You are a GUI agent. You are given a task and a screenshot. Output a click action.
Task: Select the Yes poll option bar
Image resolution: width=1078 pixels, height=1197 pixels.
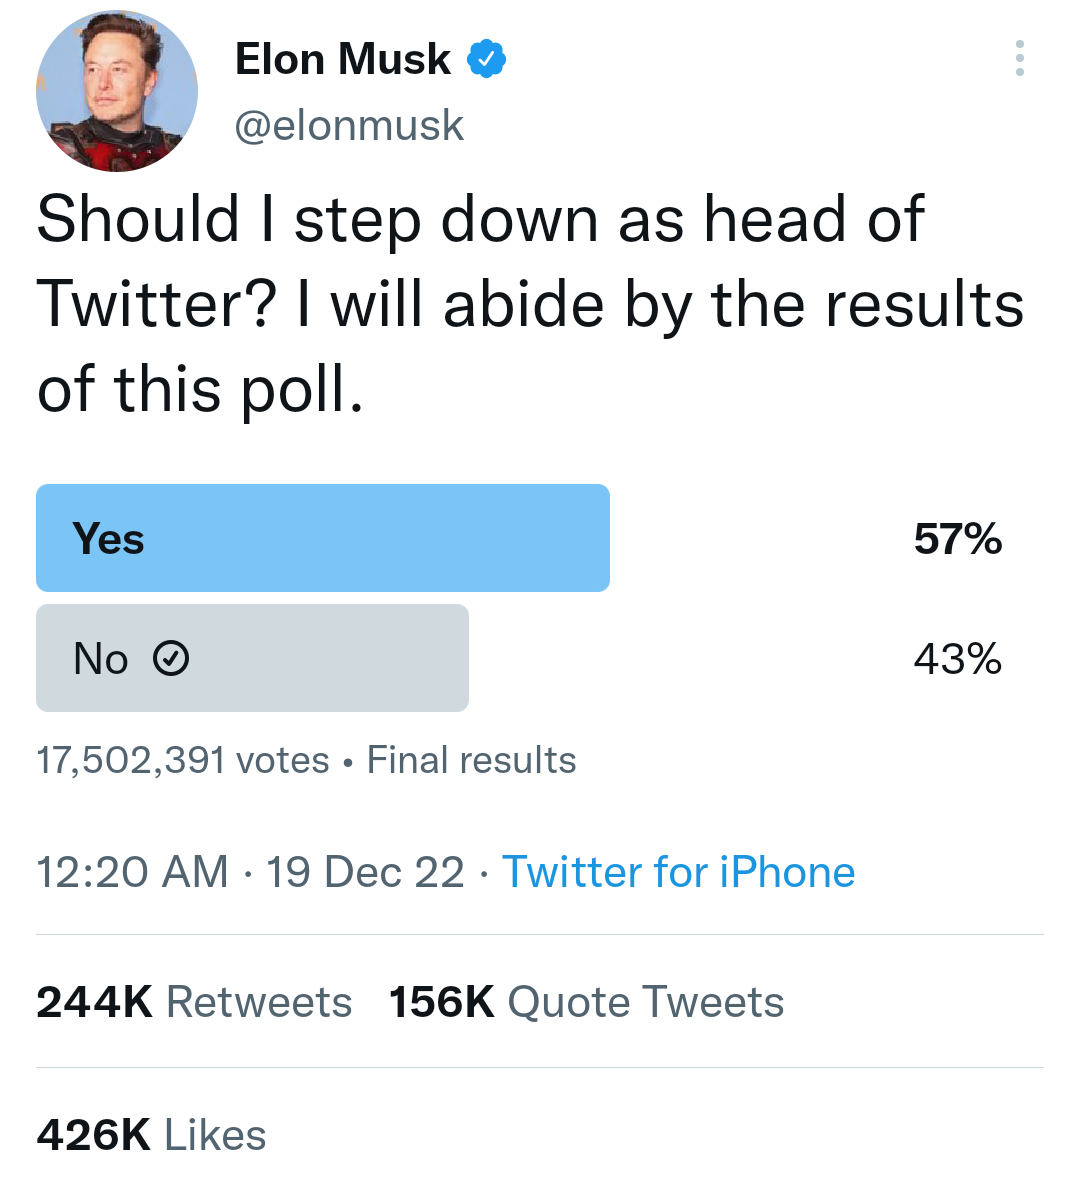(322, 538)
